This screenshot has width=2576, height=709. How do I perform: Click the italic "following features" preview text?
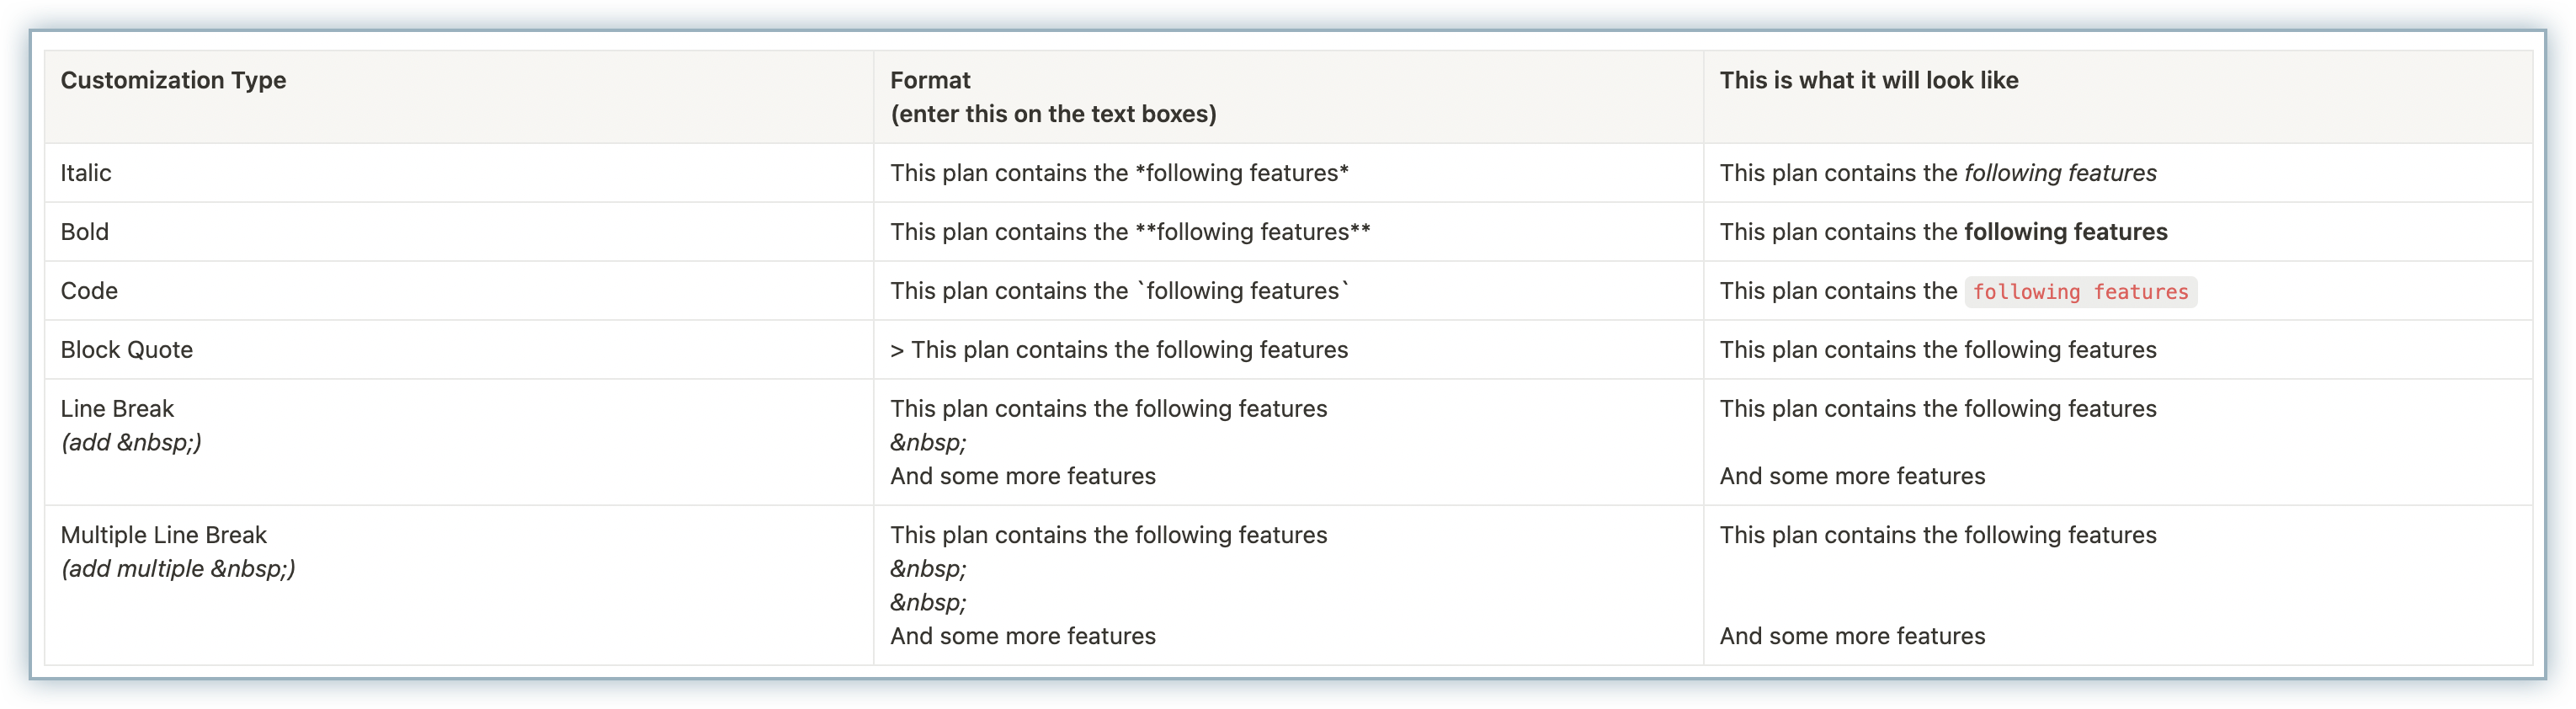(2060, 173)
